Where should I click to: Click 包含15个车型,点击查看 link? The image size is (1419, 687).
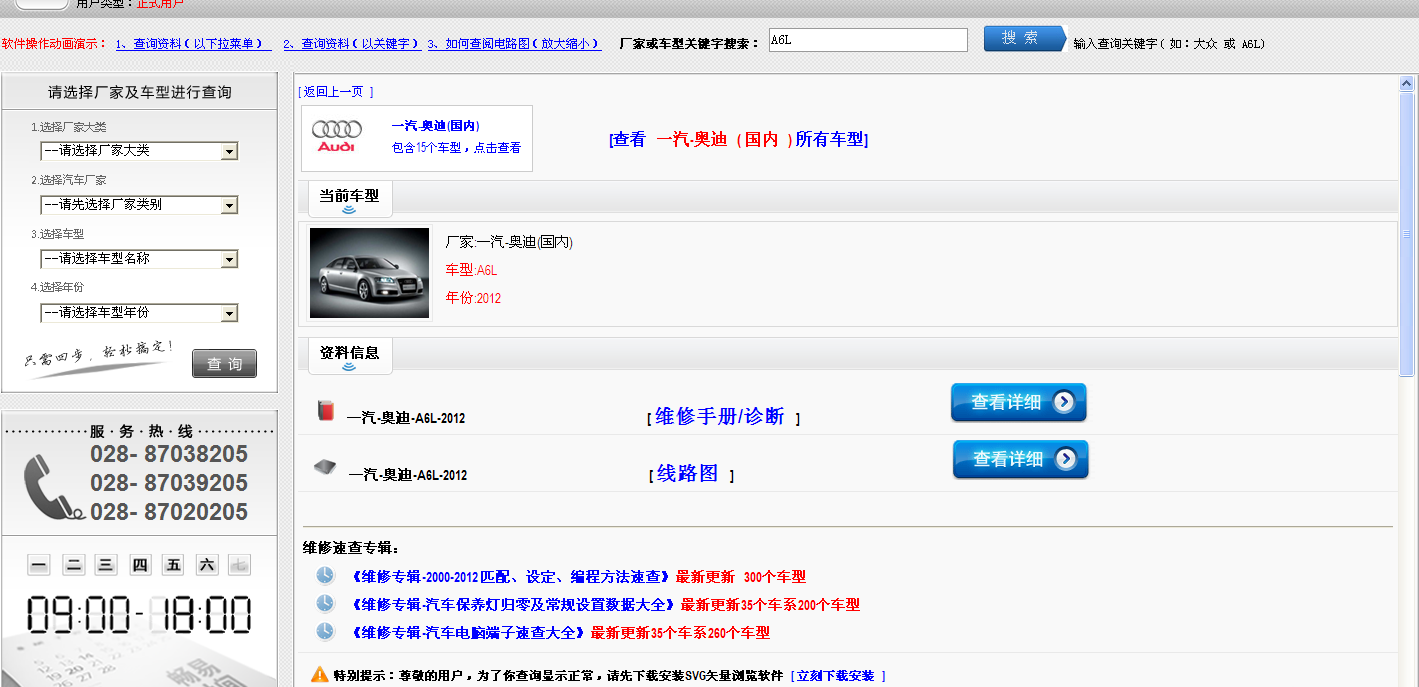click(456, 148)
